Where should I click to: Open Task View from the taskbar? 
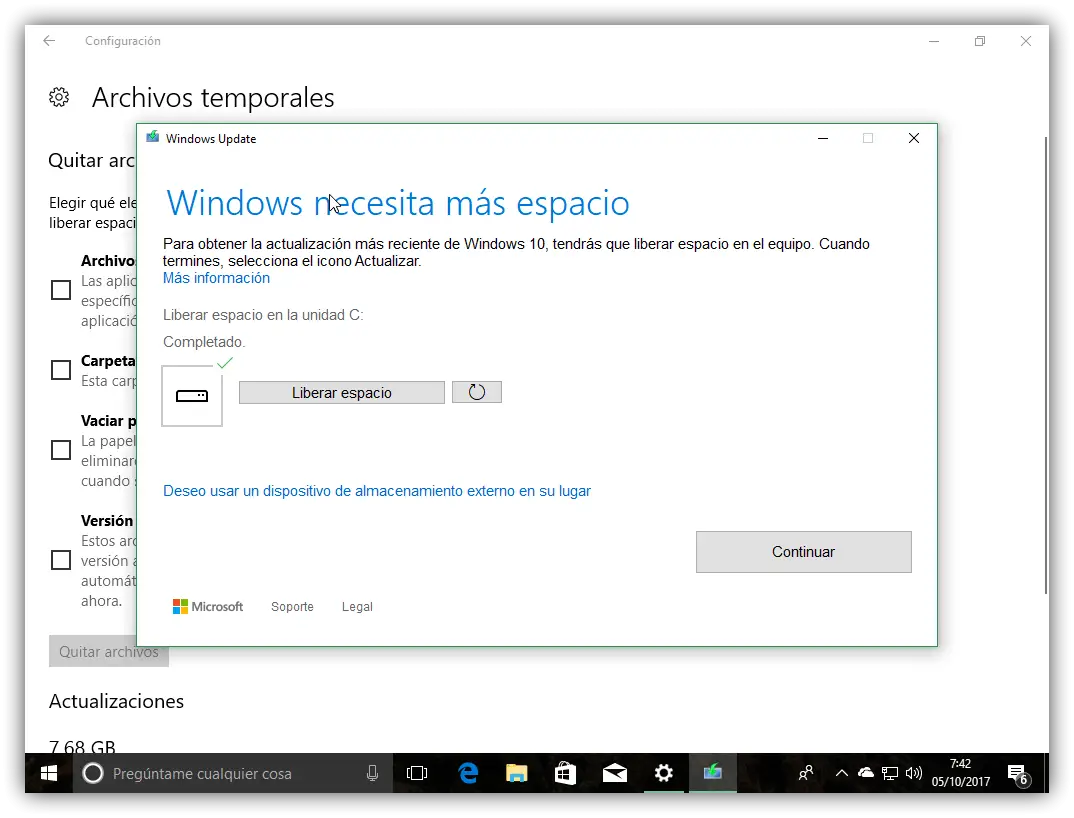pyautogui.click(x=416, y=773)
